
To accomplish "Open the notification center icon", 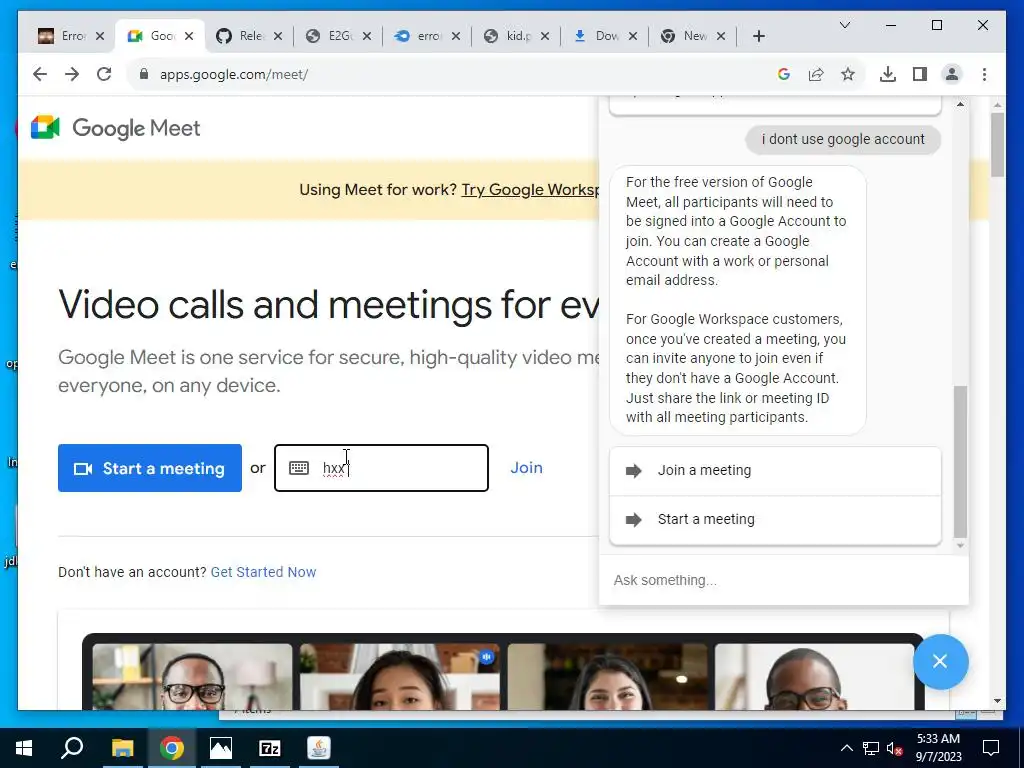I will [x=991, y=748].
